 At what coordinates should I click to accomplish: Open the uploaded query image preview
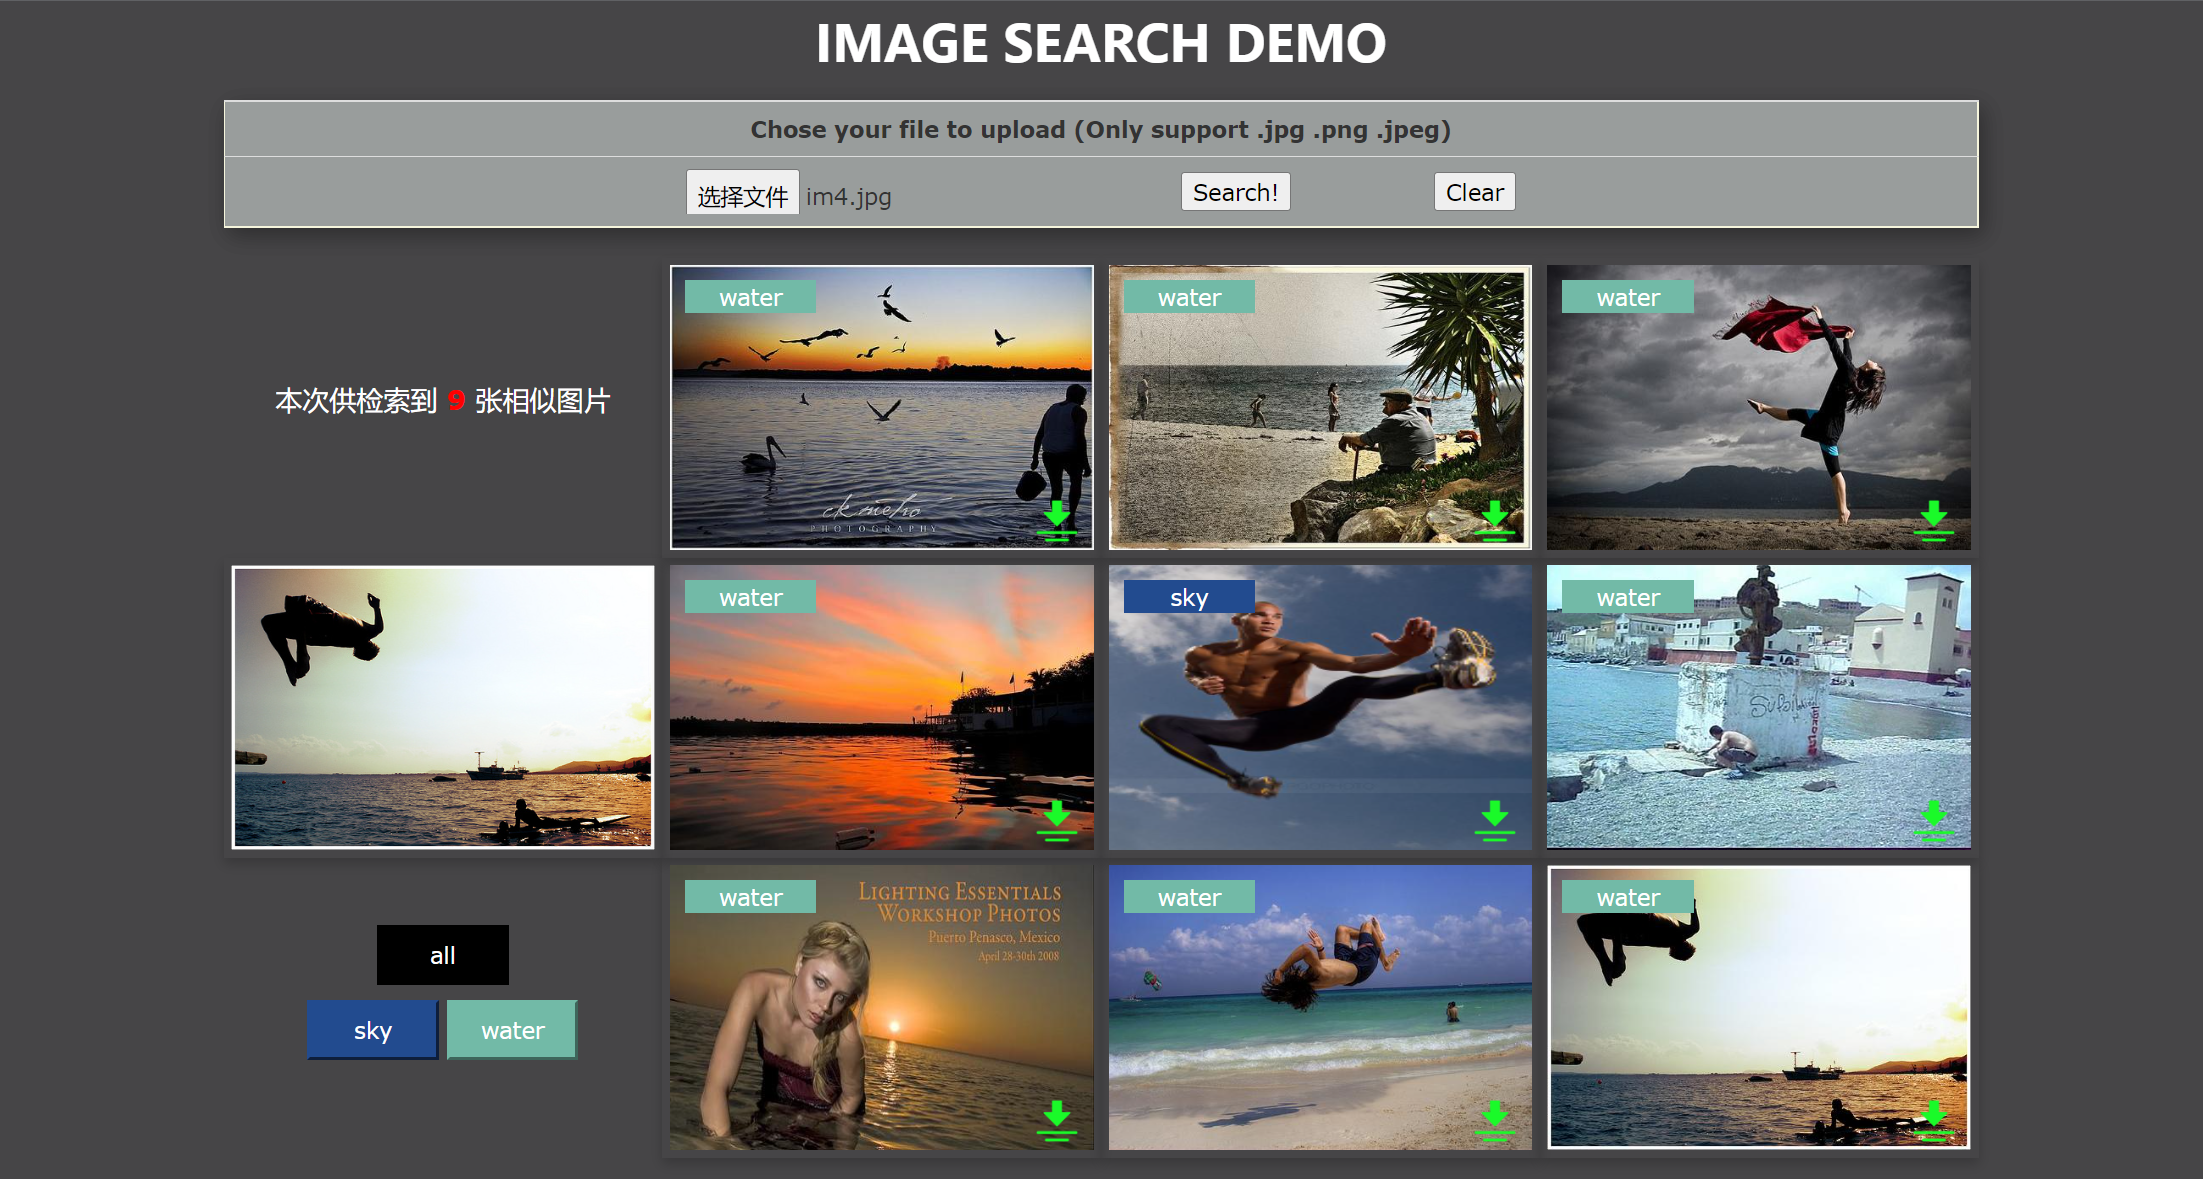[x=443, y=707]
